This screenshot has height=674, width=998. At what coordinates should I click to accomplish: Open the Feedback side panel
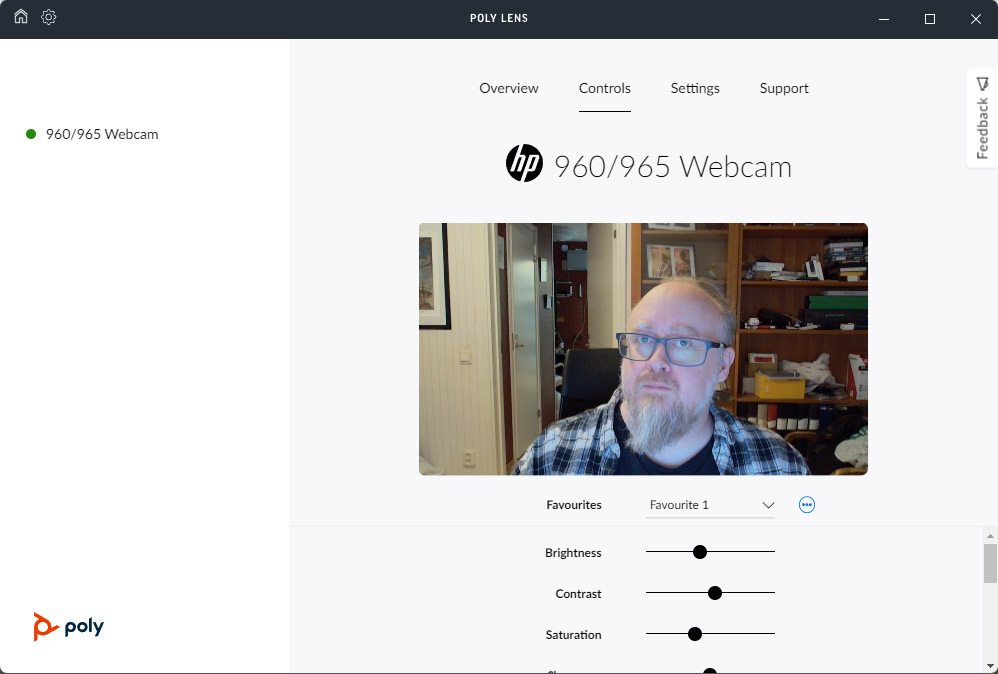pyautogui.click(x=982, y=119)
